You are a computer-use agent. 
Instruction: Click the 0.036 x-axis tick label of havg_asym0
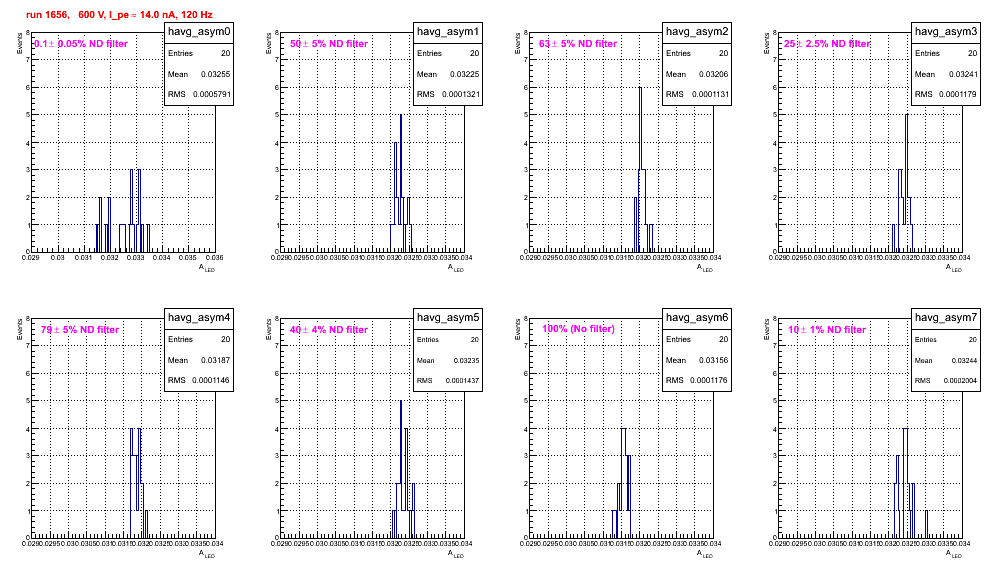click(x=214, y=257)
